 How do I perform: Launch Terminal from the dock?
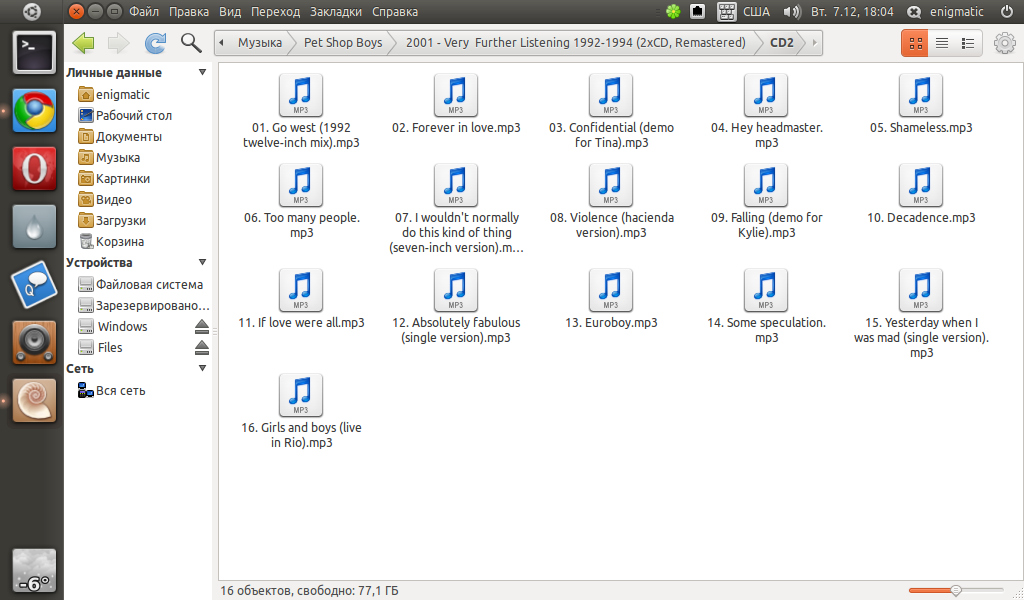(x=35, y=52)
